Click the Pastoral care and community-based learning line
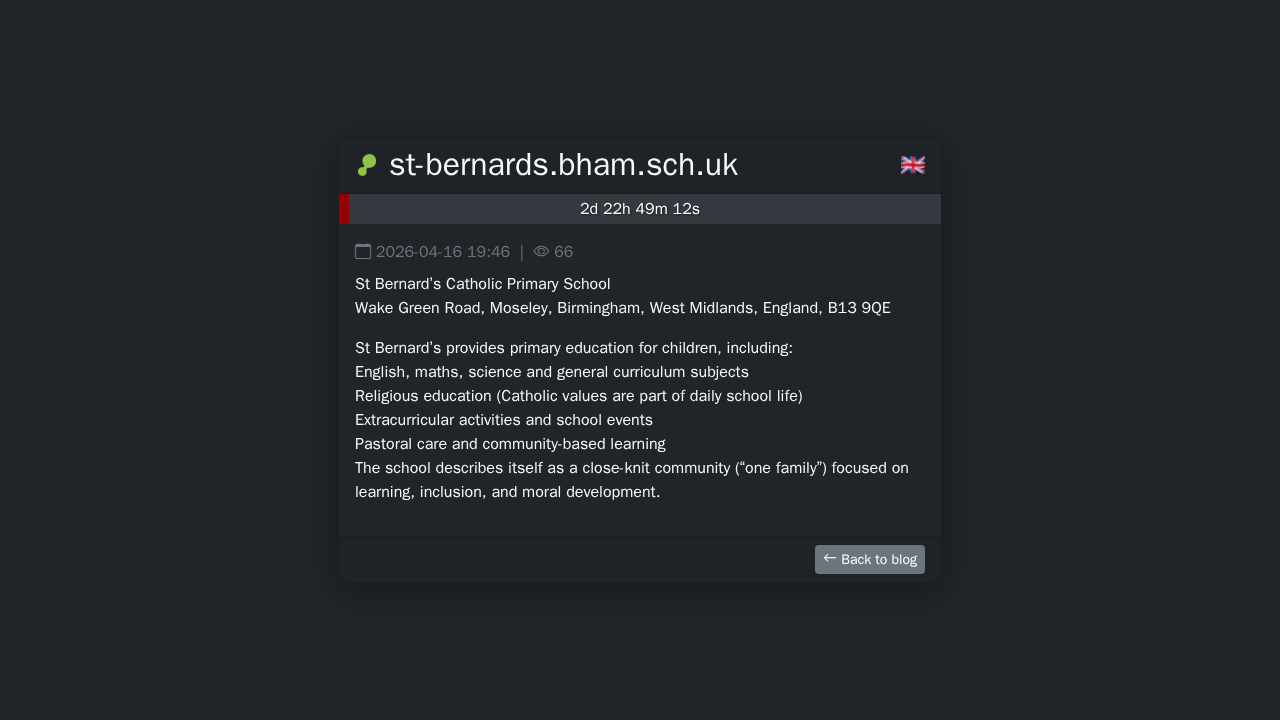 point(510,444)
